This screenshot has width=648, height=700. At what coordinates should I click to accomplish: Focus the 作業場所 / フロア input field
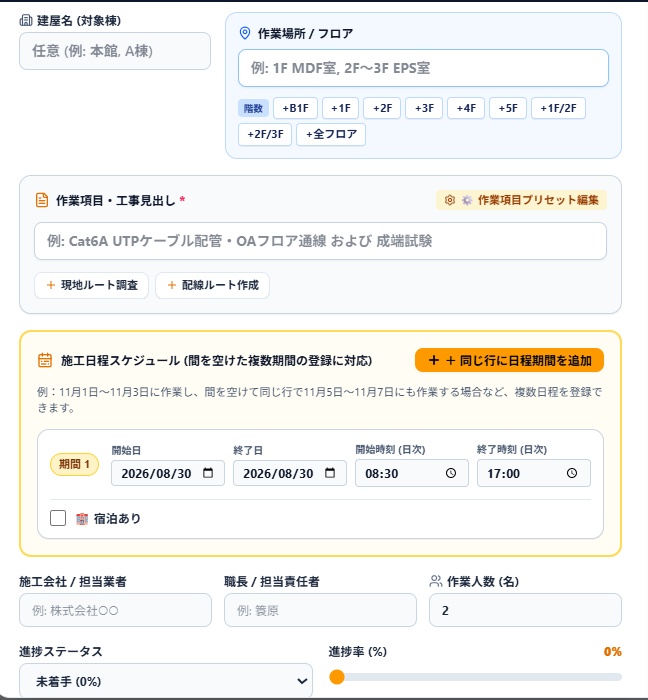click(423, 68)
